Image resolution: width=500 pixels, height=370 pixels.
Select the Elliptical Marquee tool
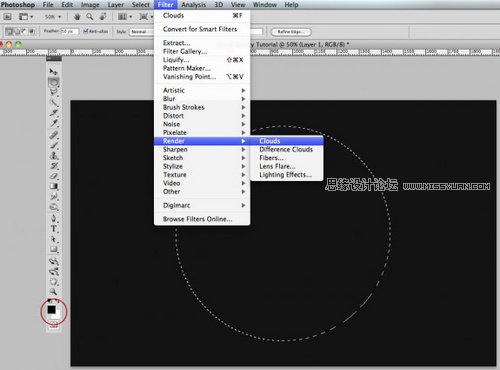(x=54, y=82)
